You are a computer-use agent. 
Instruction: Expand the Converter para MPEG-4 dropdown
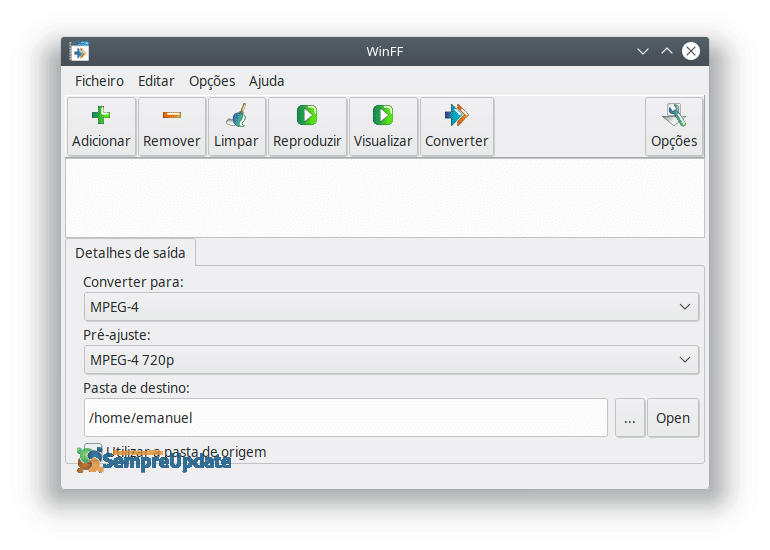391,307
